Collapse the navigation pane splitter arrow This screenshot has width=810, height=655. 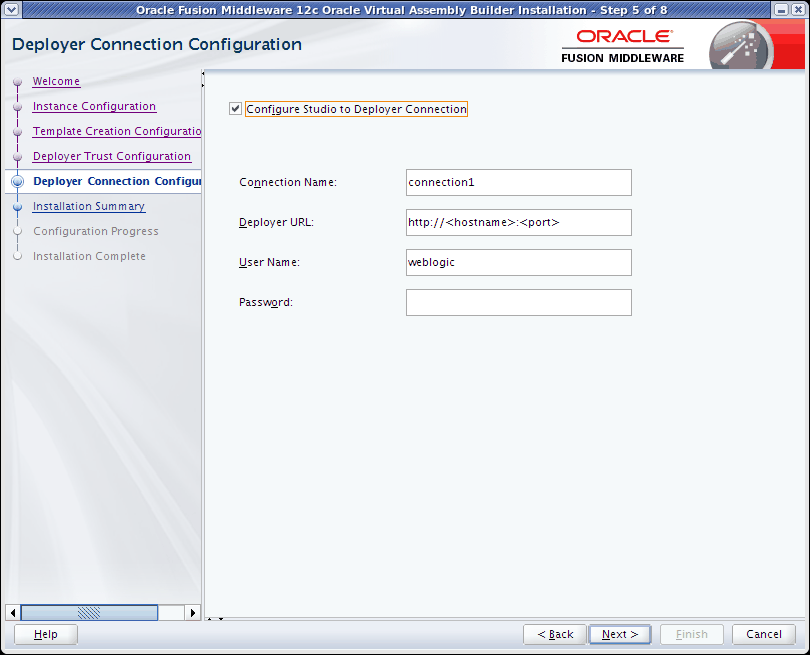click(x=203, y=73)
